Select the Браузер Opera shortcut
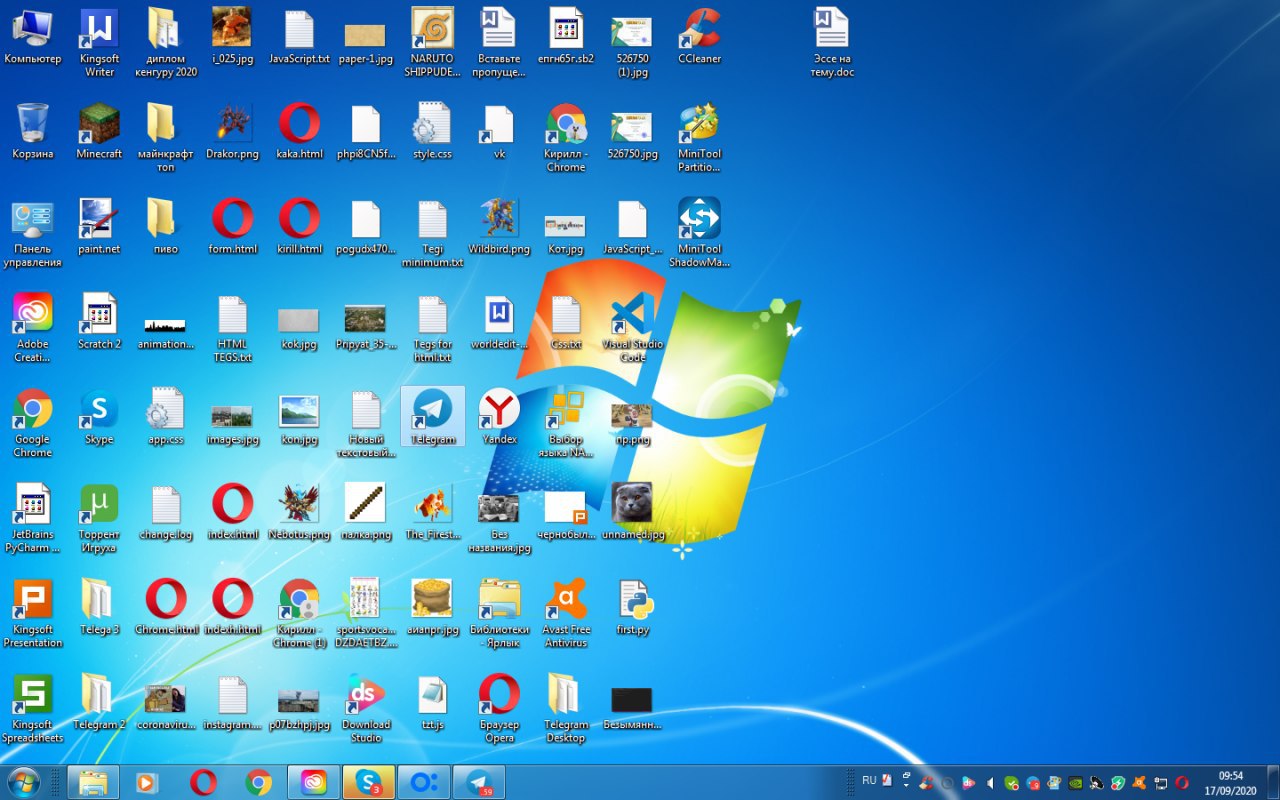This screenshot has width=1280, height=800. pos(499,708)
